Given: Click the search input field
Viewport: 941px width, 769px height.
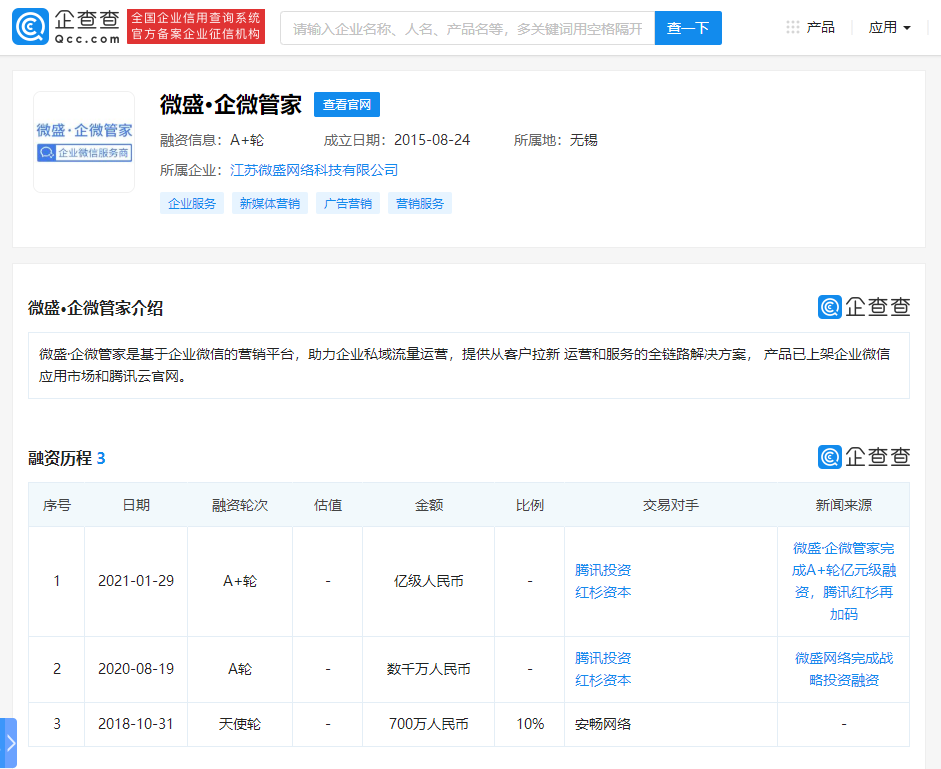Looking at the screenshot, I should tap(467, 28).
